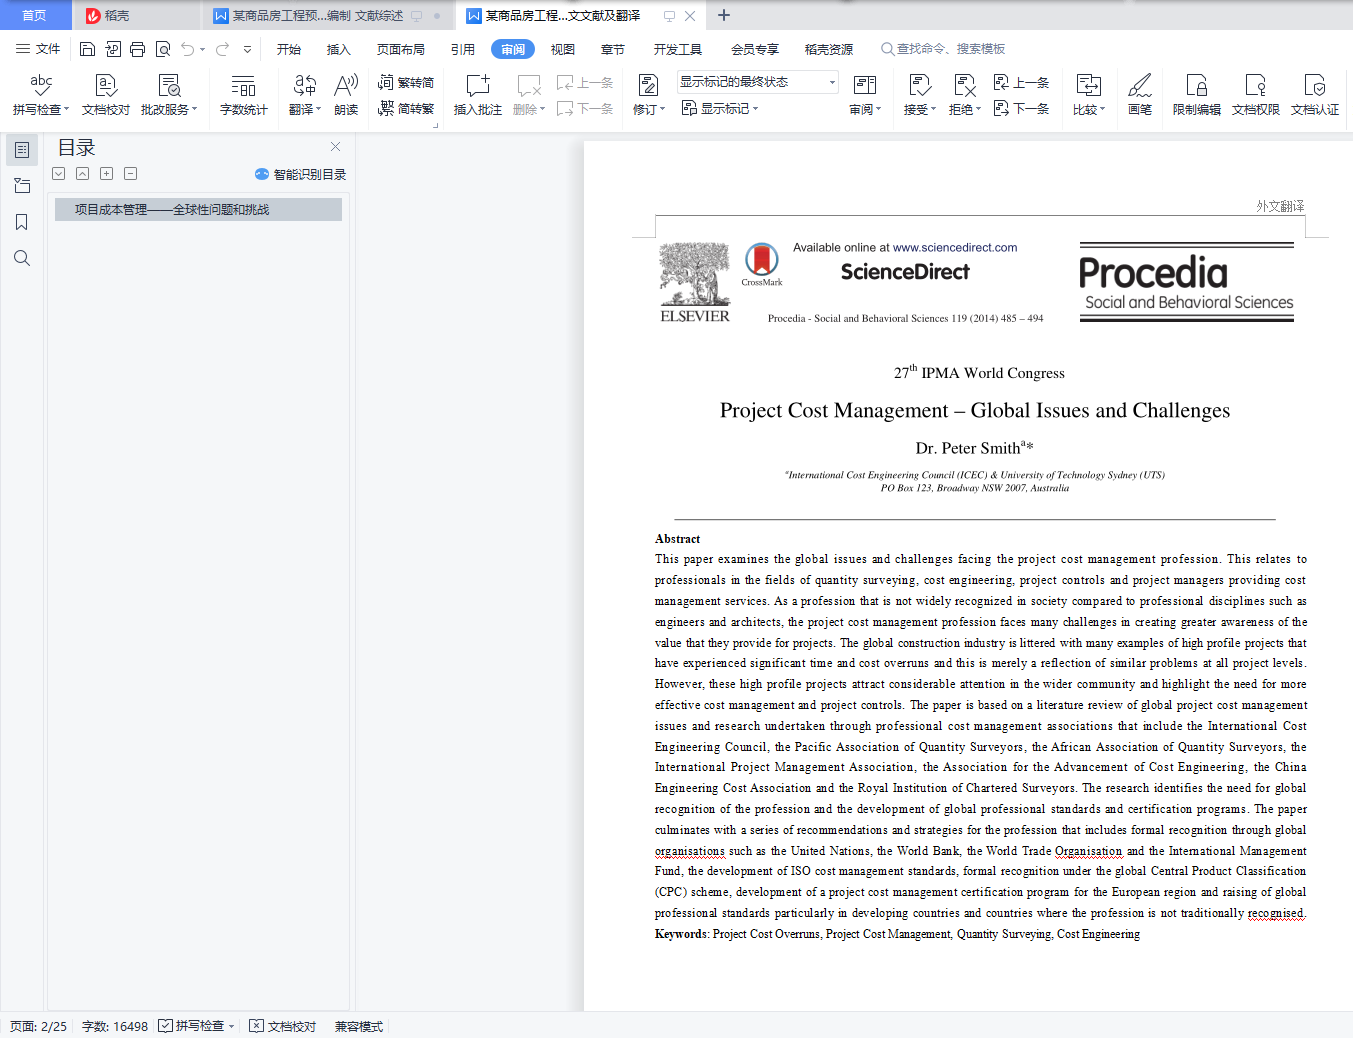1353x1038 pixels.
Task: Expand the 拒绝 reject dropdown
Action: [978, 110]
